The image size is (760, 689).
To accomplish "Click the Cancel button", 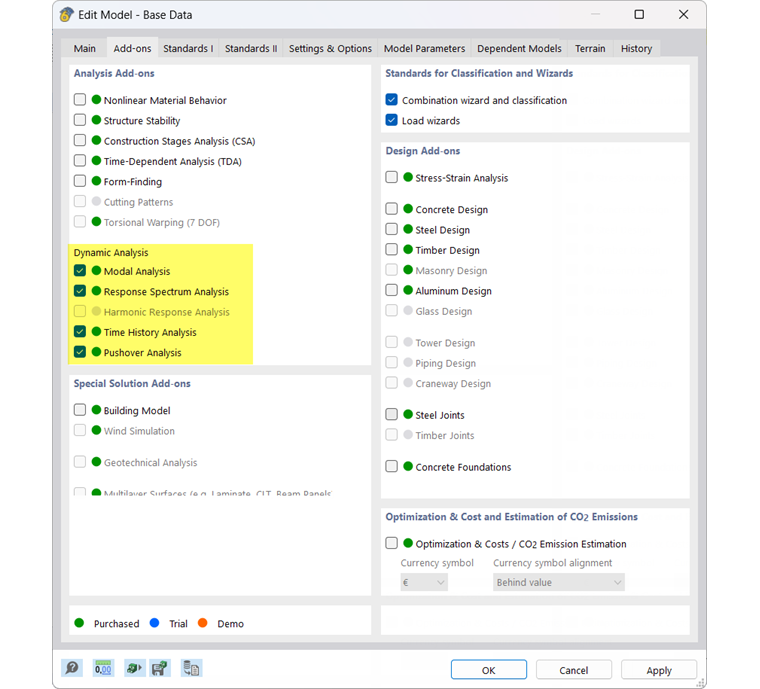I will pyautogui.click(x=574, y=670).
